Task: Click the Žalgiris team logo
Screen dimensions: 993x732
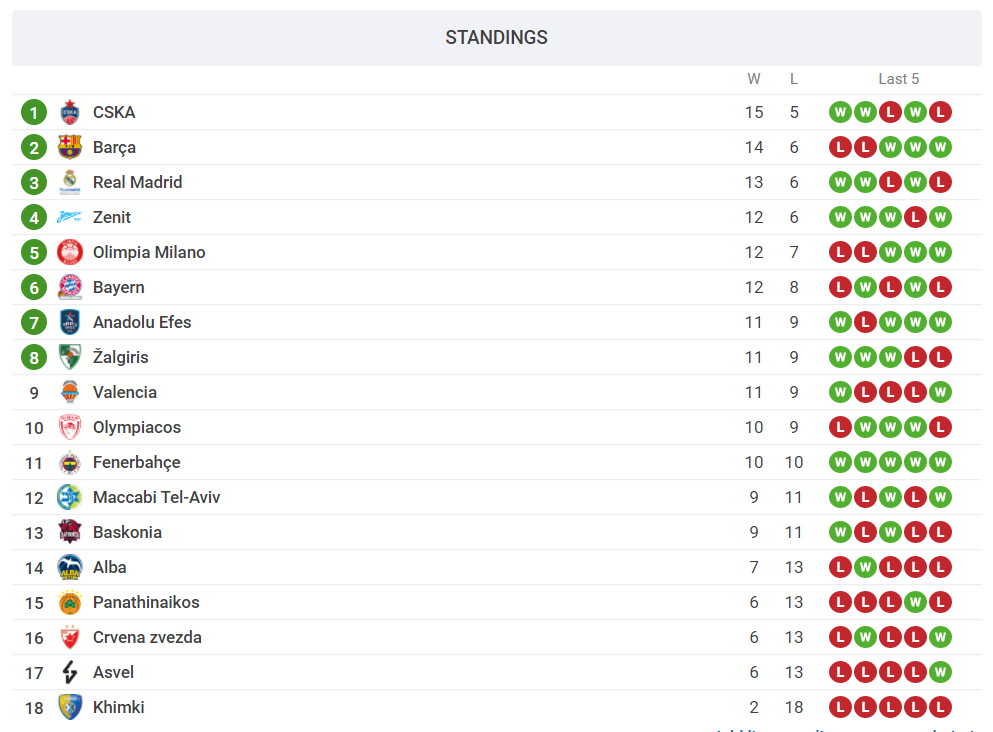Action: [69, 357]
